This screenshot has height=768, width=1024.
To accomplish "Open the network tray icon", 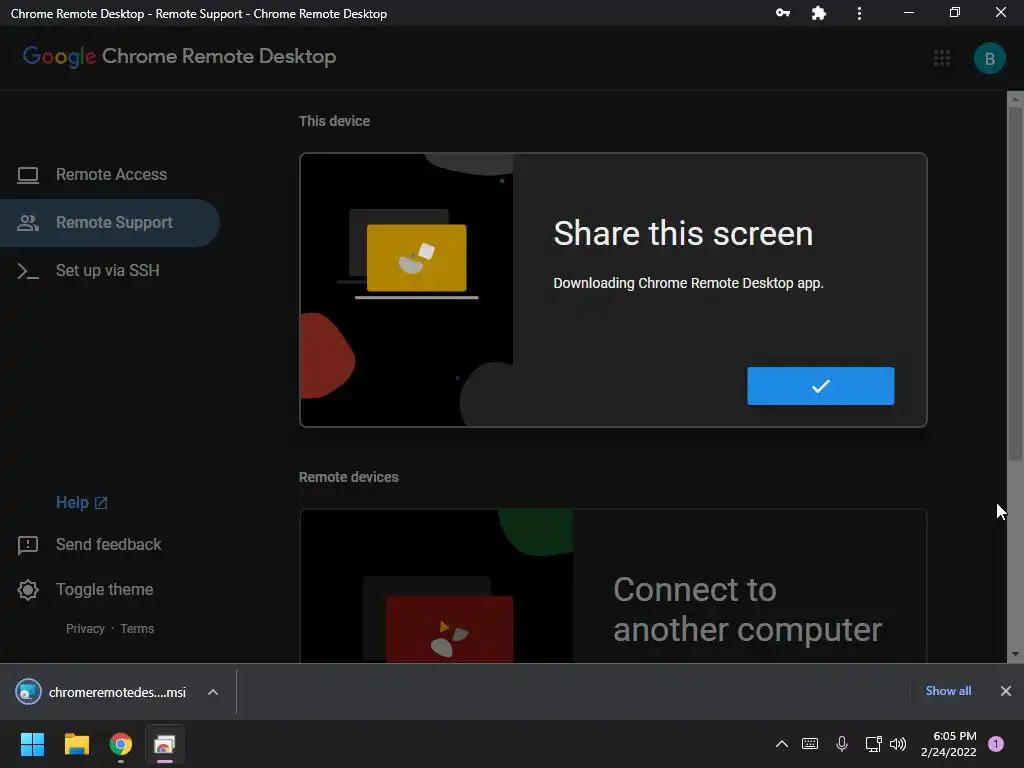I will 873,744.
